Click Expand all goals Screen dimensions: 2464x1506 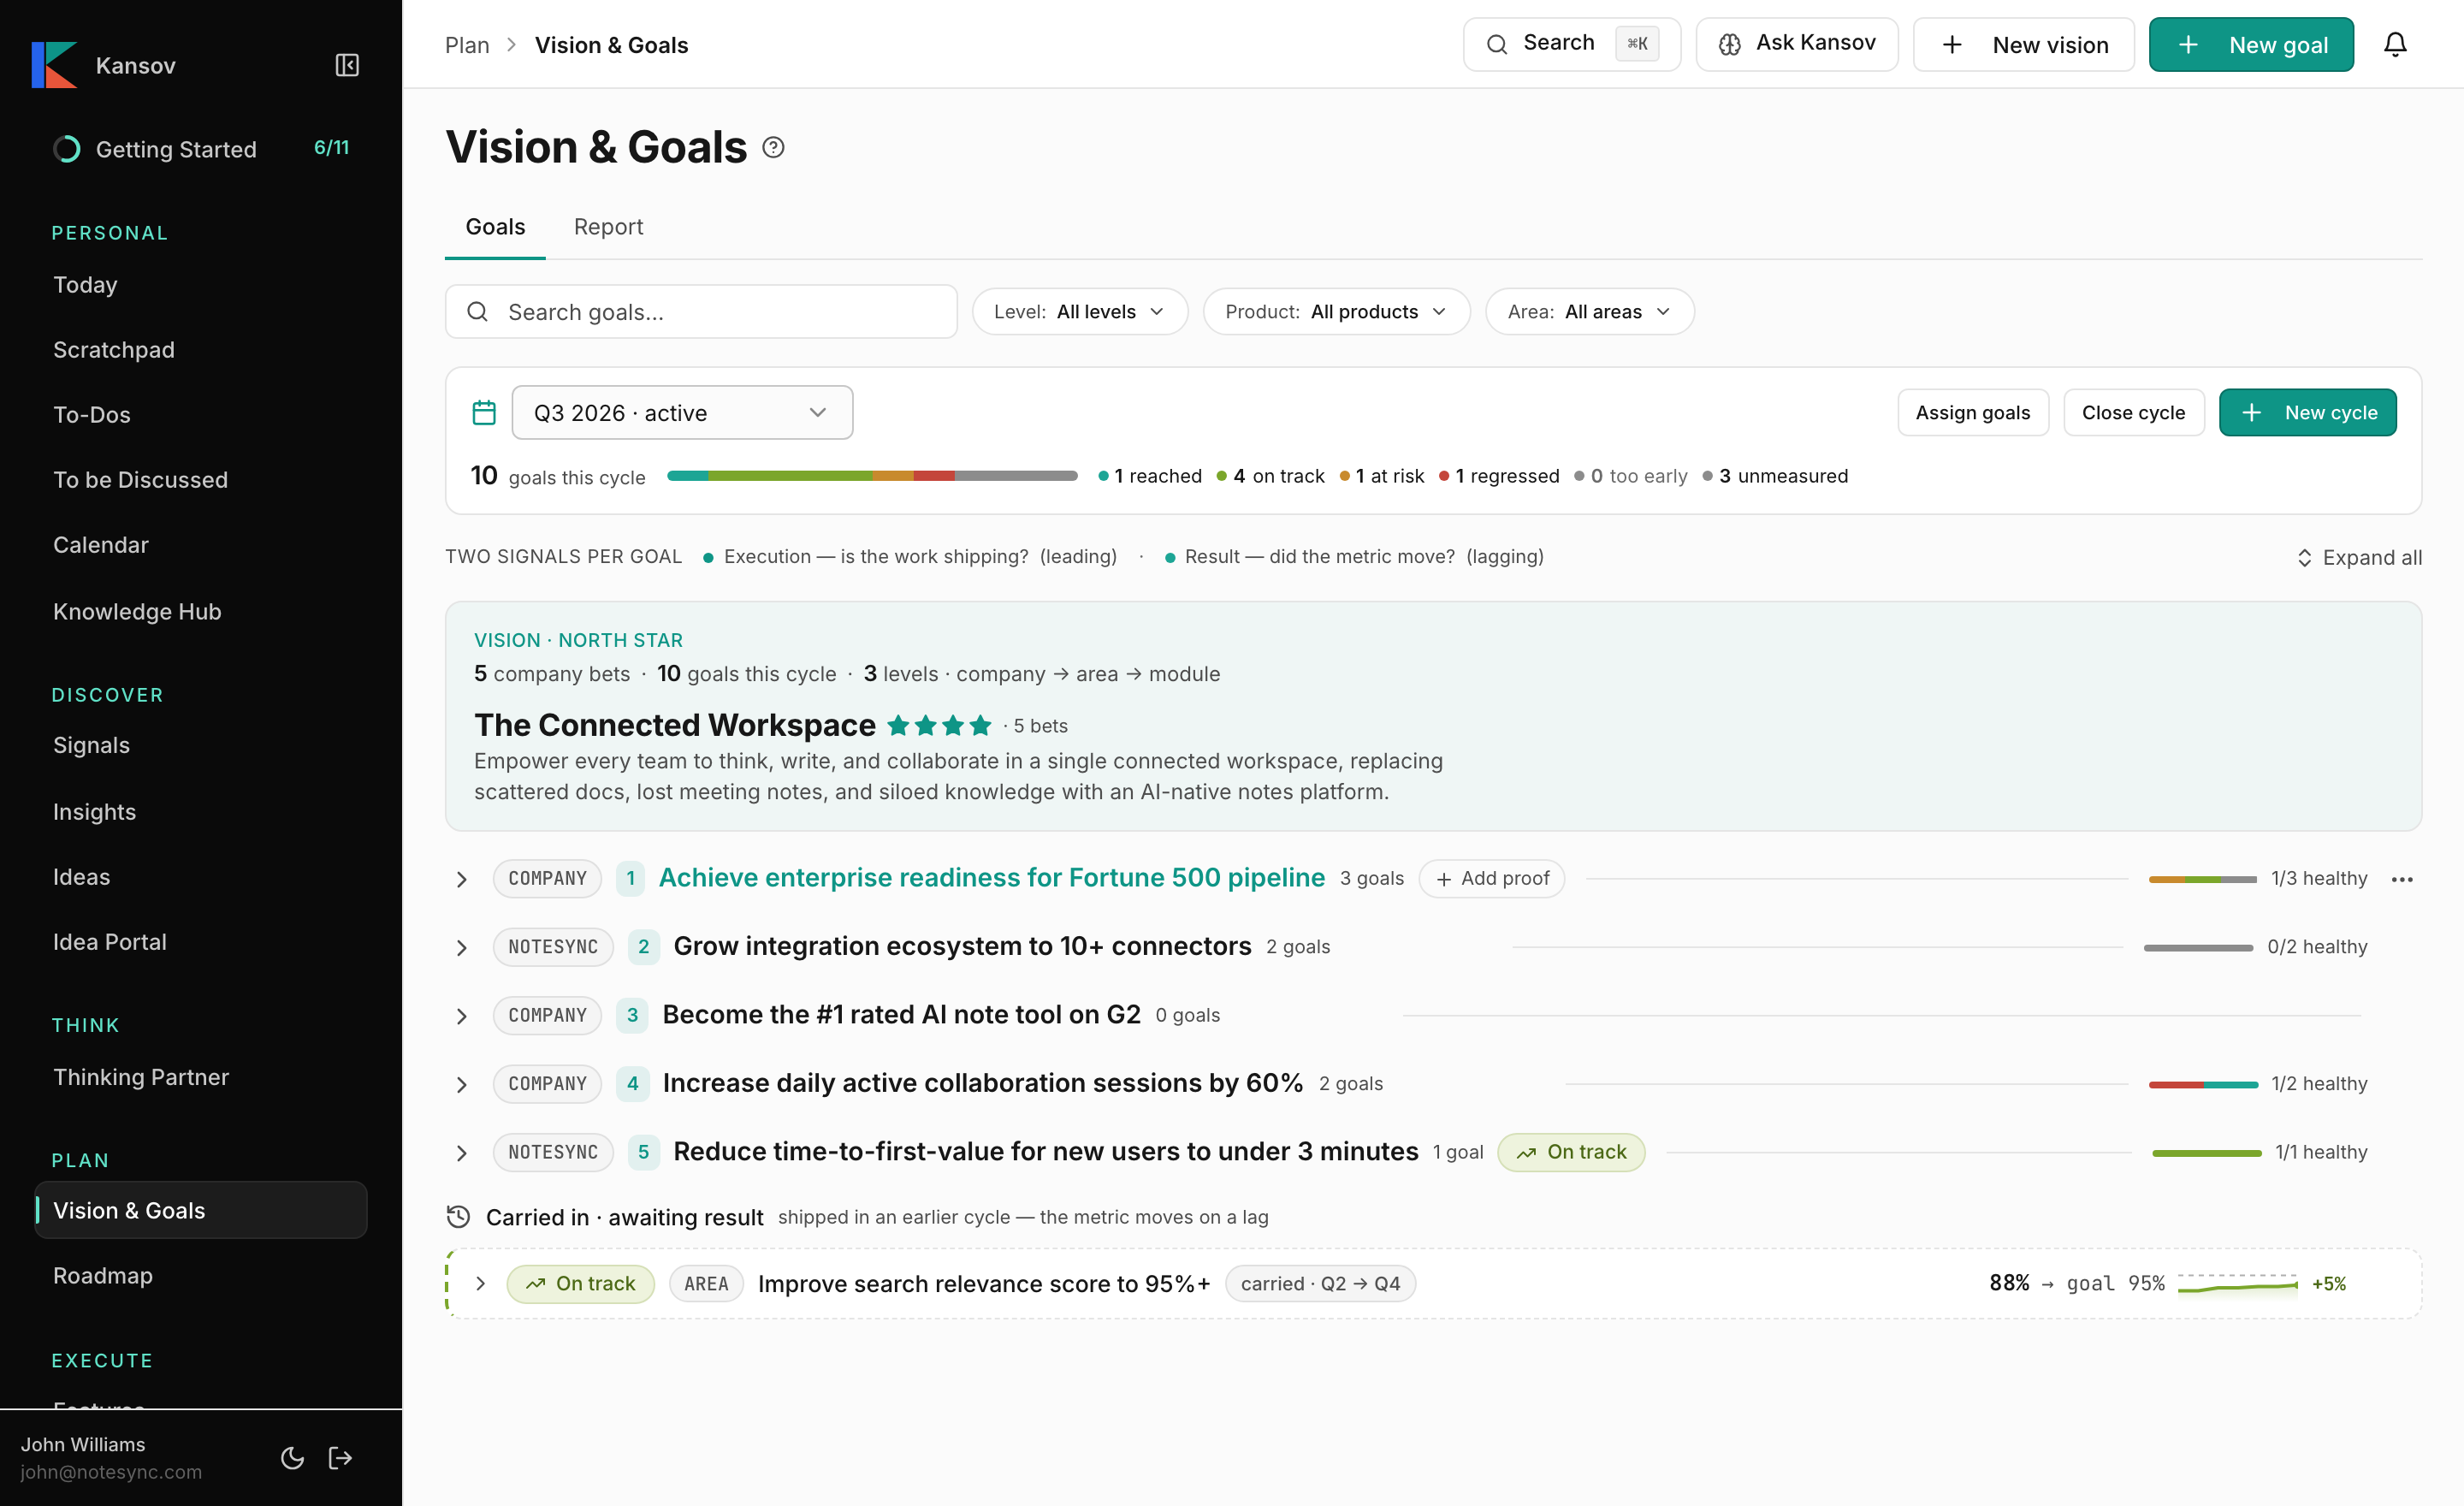2359,557
